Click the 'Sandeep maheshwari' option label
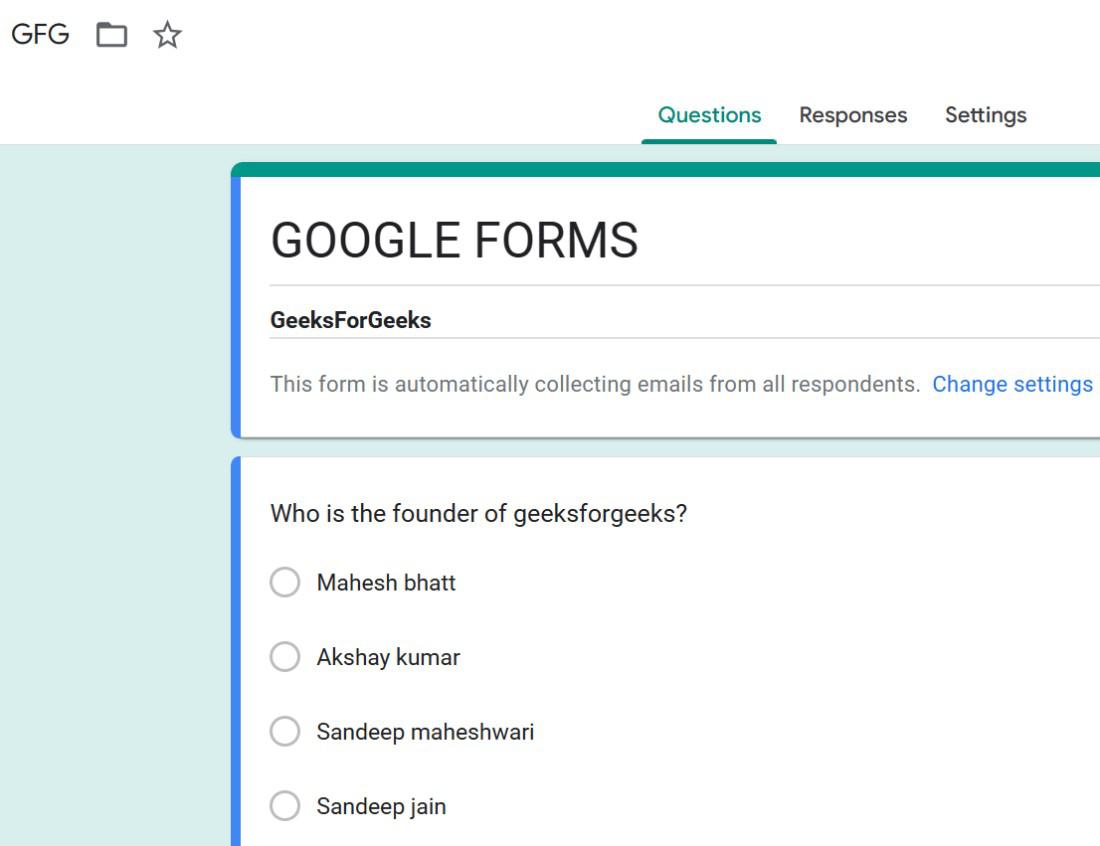1100x846 pixels. pyautogui.click(x=425, y=732)
